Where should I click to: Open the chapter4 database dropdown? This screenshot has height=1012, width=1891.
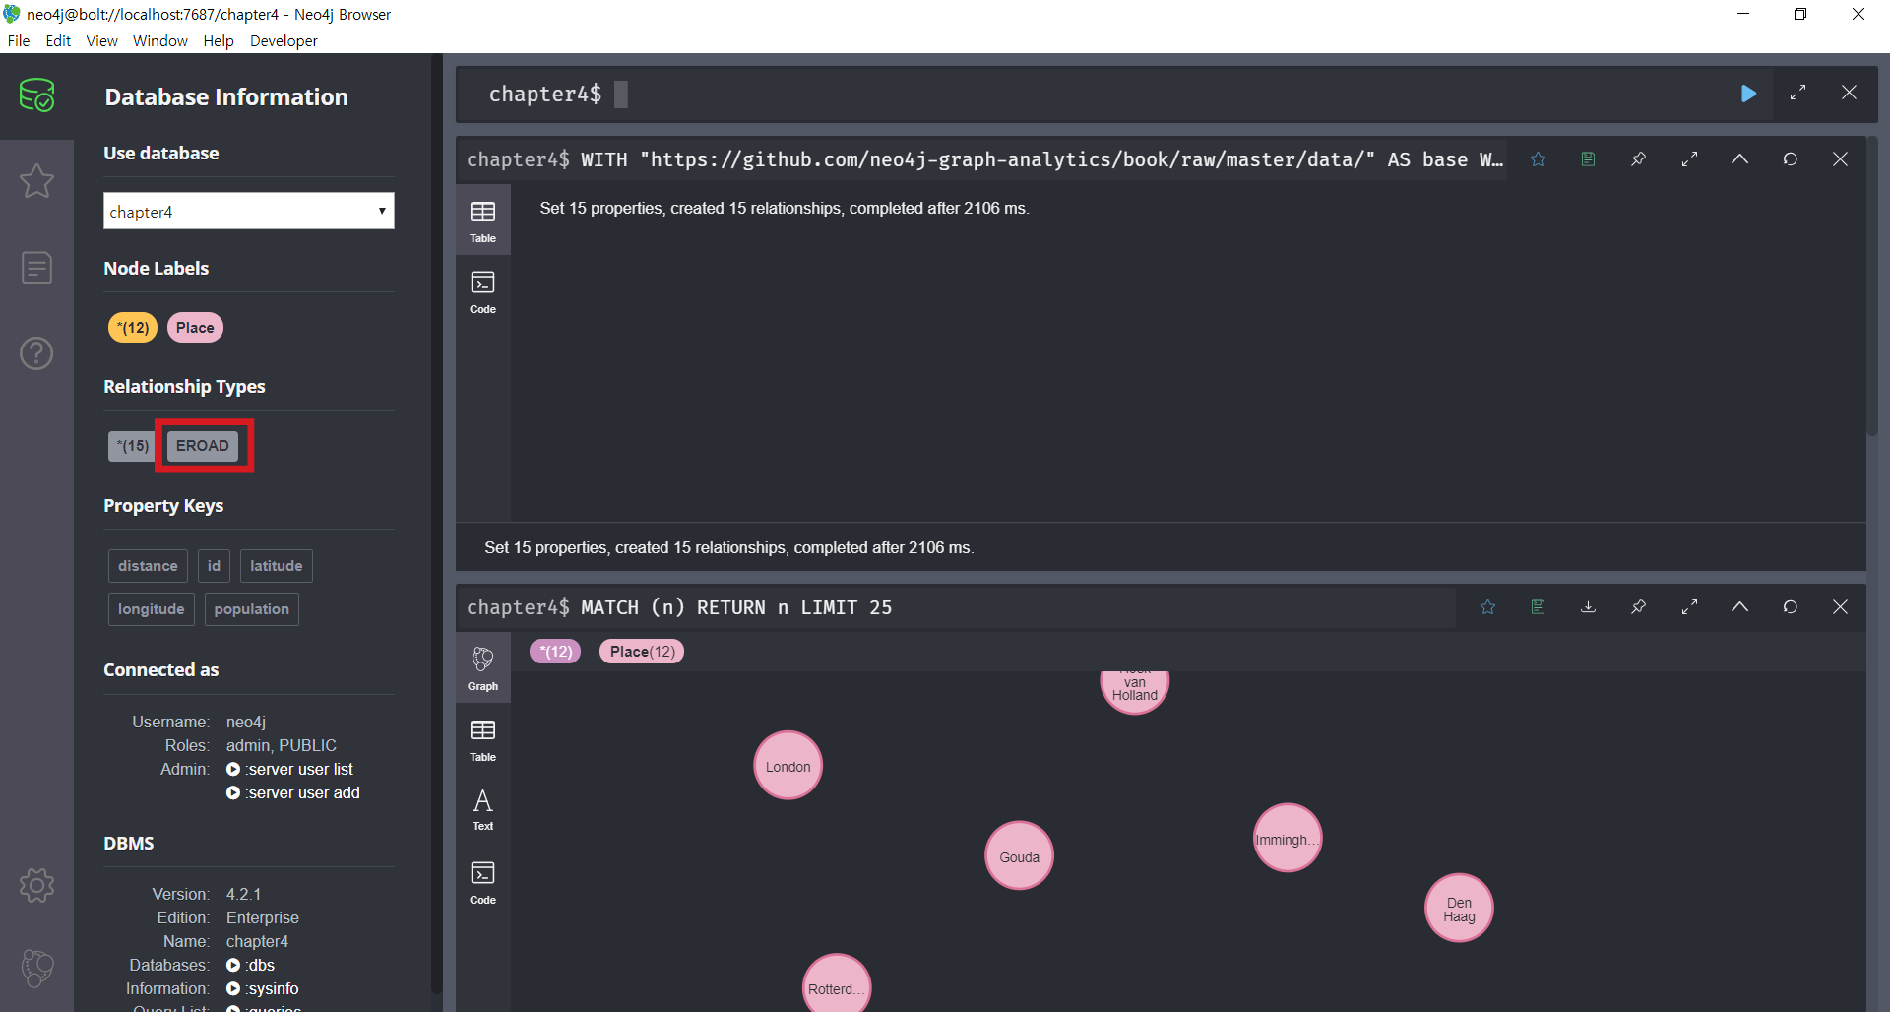coord(249,211)
